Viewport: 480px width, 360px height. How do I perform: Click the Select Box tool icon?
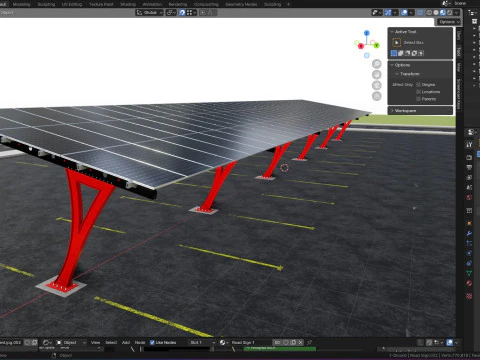point(396,42)
